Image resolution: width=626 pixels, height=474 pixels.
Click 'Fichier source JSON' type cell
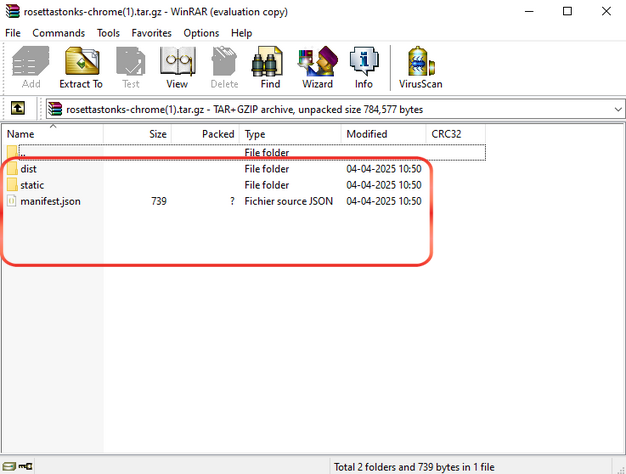coord(289,201)
